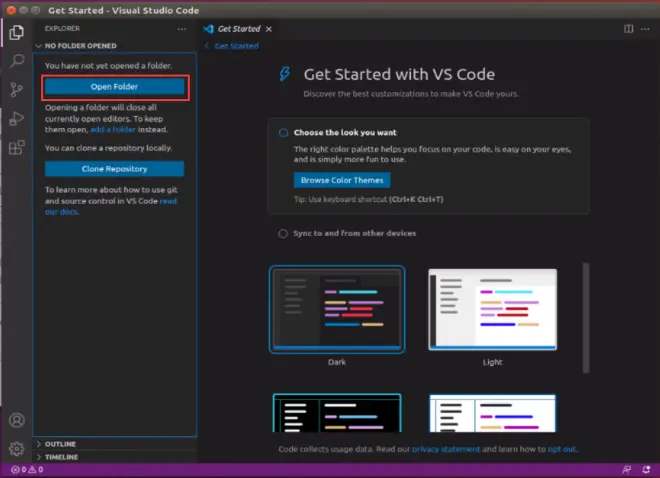The height and width of the screenshot is (478, 660).
Task: Click the notifications bell in status bar
Action: point(647,469)
